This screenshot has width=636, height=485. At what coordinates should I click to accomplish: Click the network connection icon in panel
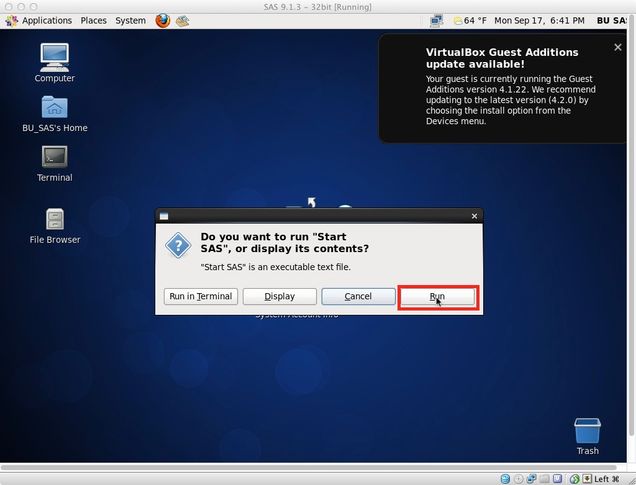pyautogui.click(x=436, y=21)
